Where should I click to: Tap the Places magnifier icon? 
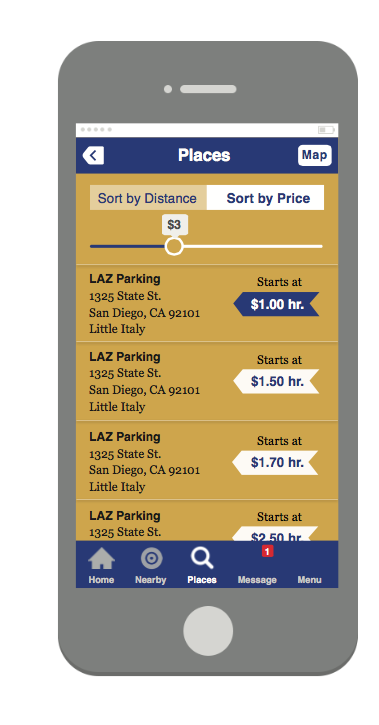pyautogui.click(x=202, y=558)
